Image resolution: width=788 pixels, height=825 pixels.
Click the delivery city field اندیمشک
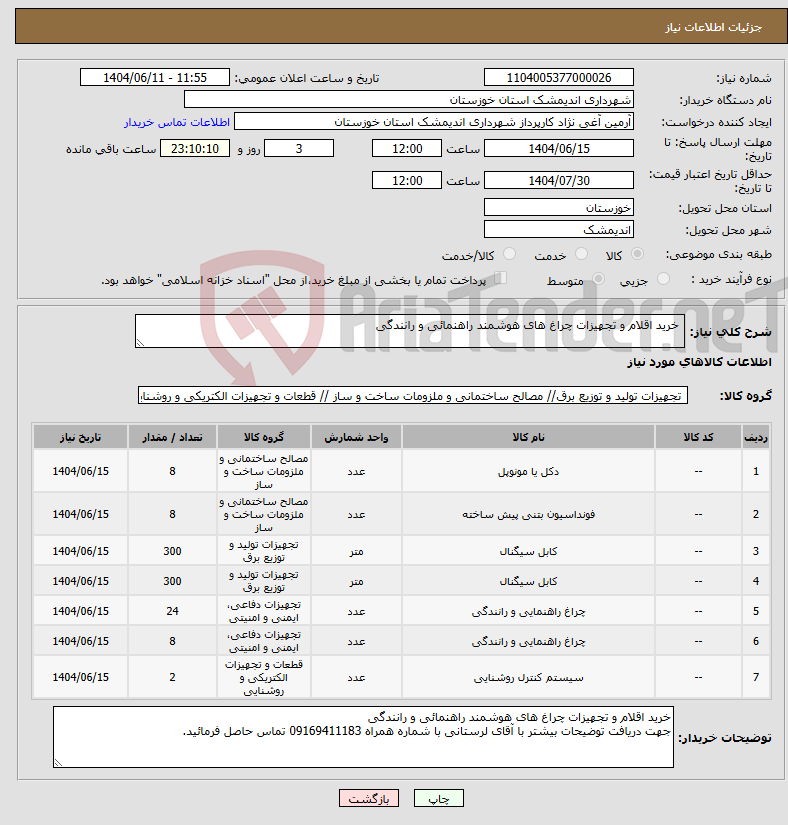559,229
